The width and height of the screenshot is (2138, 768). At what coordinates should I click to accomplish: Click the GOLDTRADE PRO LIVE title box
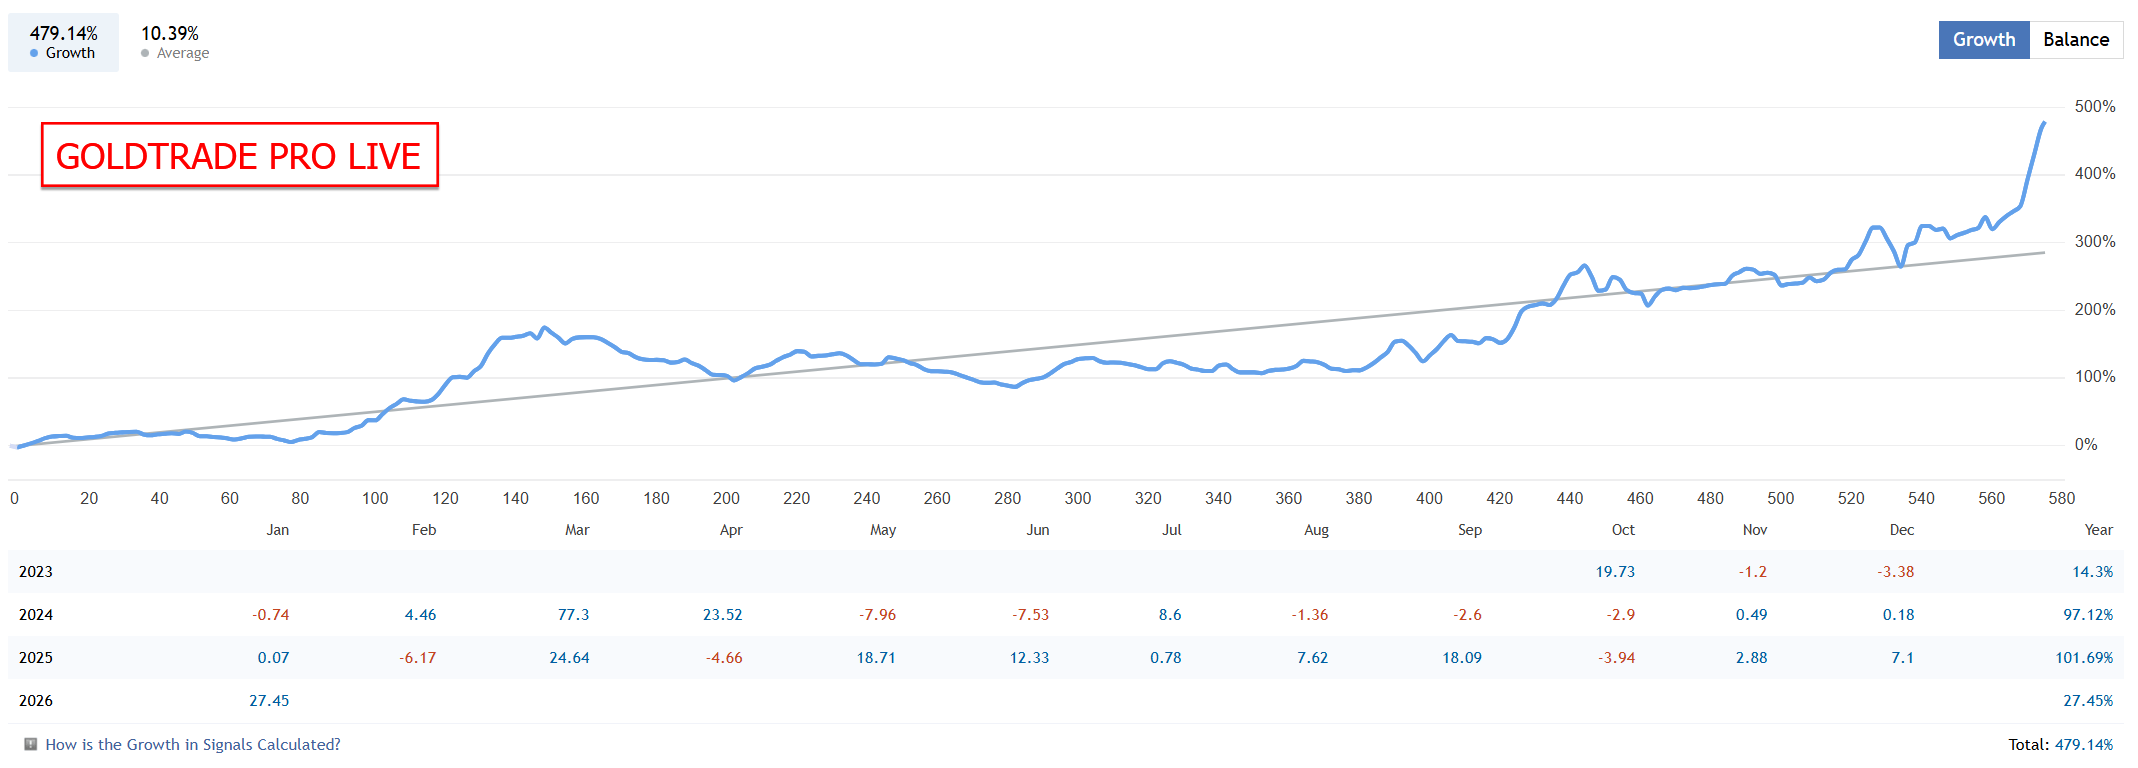click(239, 155)
